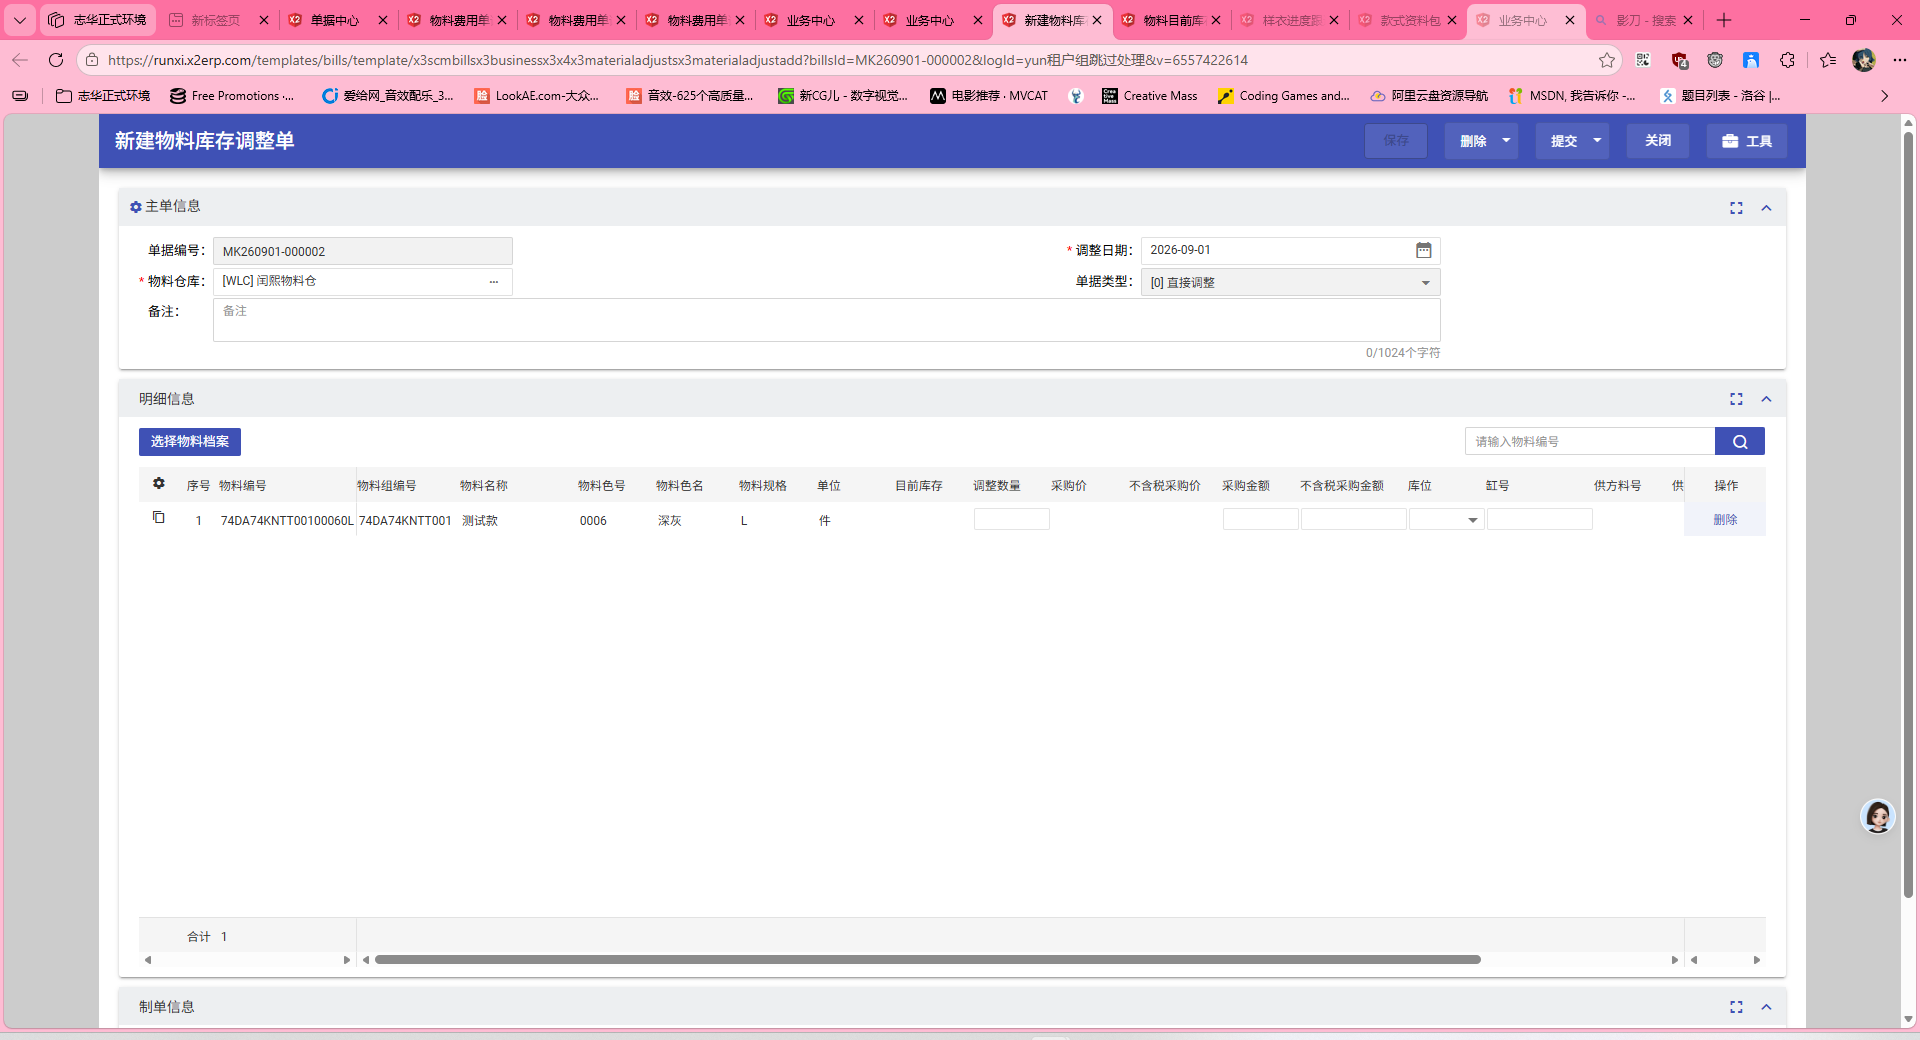Click the 选择物料档案 button
This screenshot has height=1040, width=1920.
(x=190, y=442)
